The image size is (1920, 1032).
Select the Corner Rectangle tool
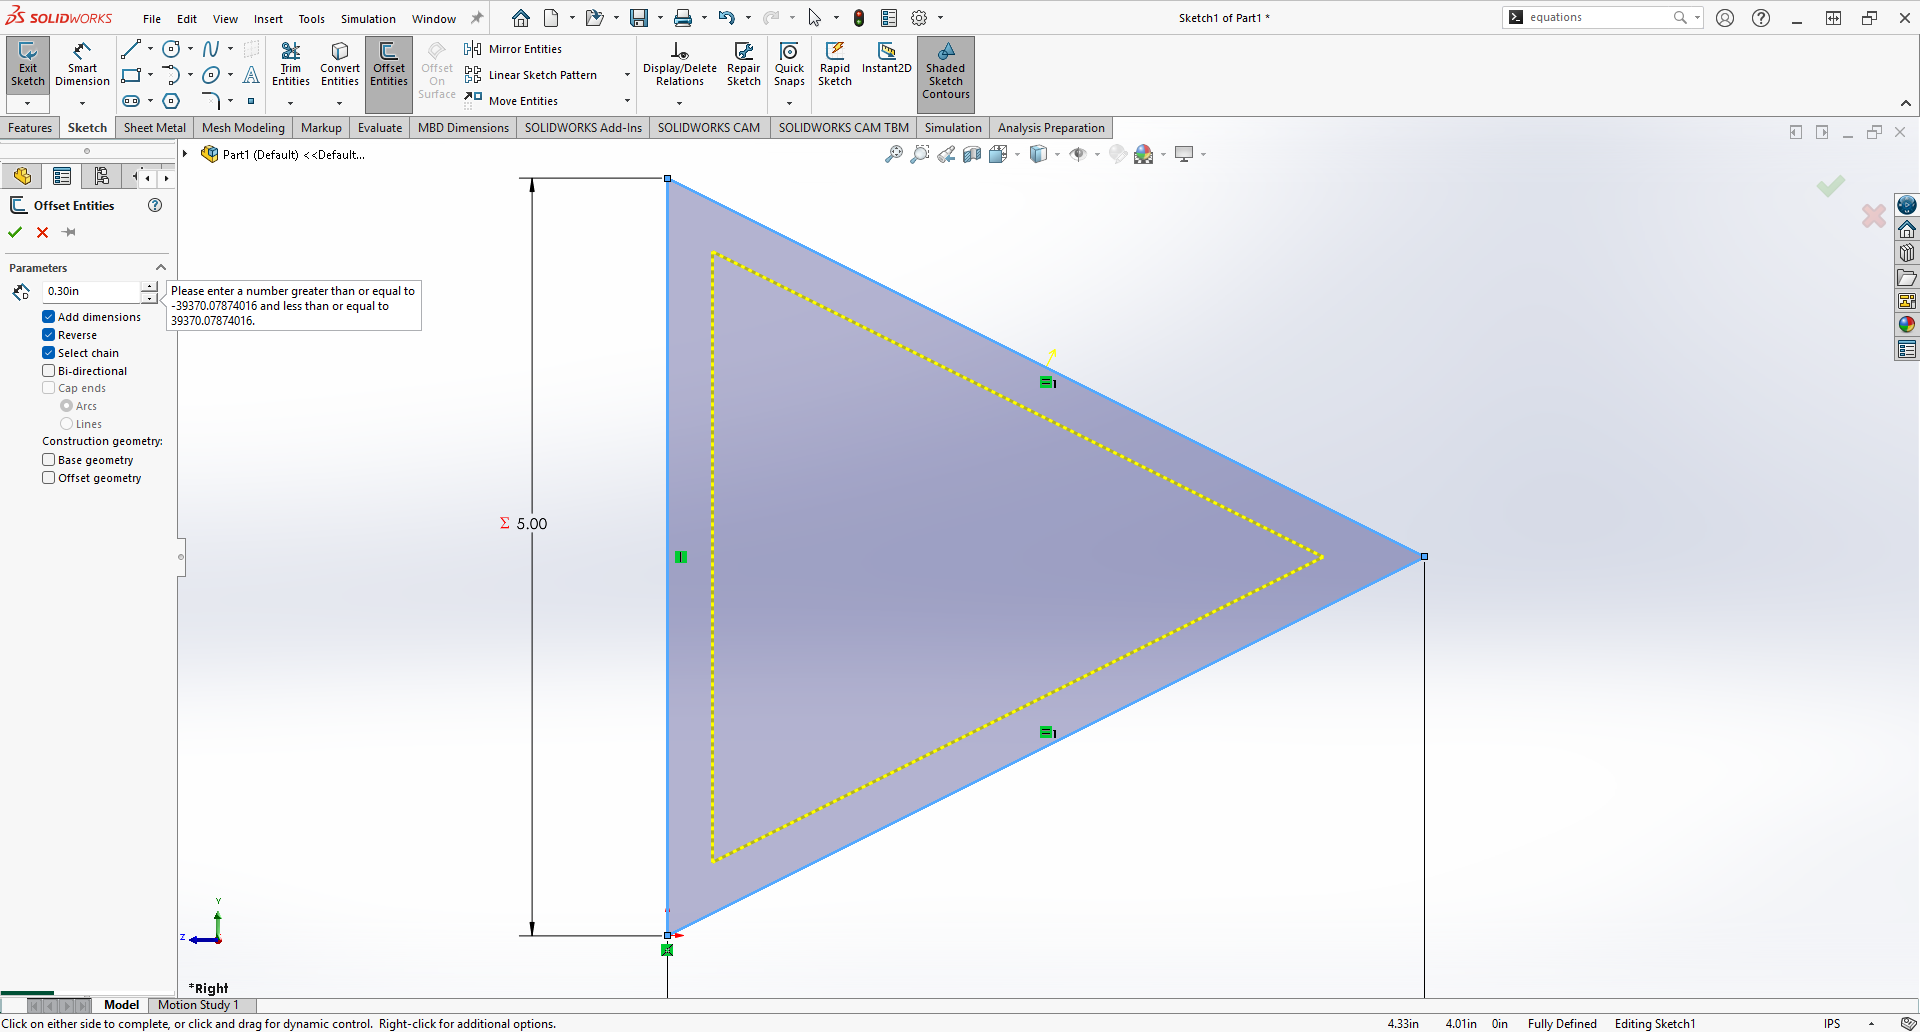(x=131, y=75)
